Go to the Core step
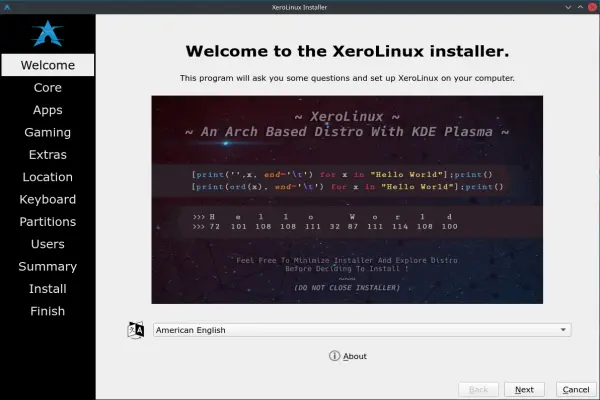 (48, 88)
